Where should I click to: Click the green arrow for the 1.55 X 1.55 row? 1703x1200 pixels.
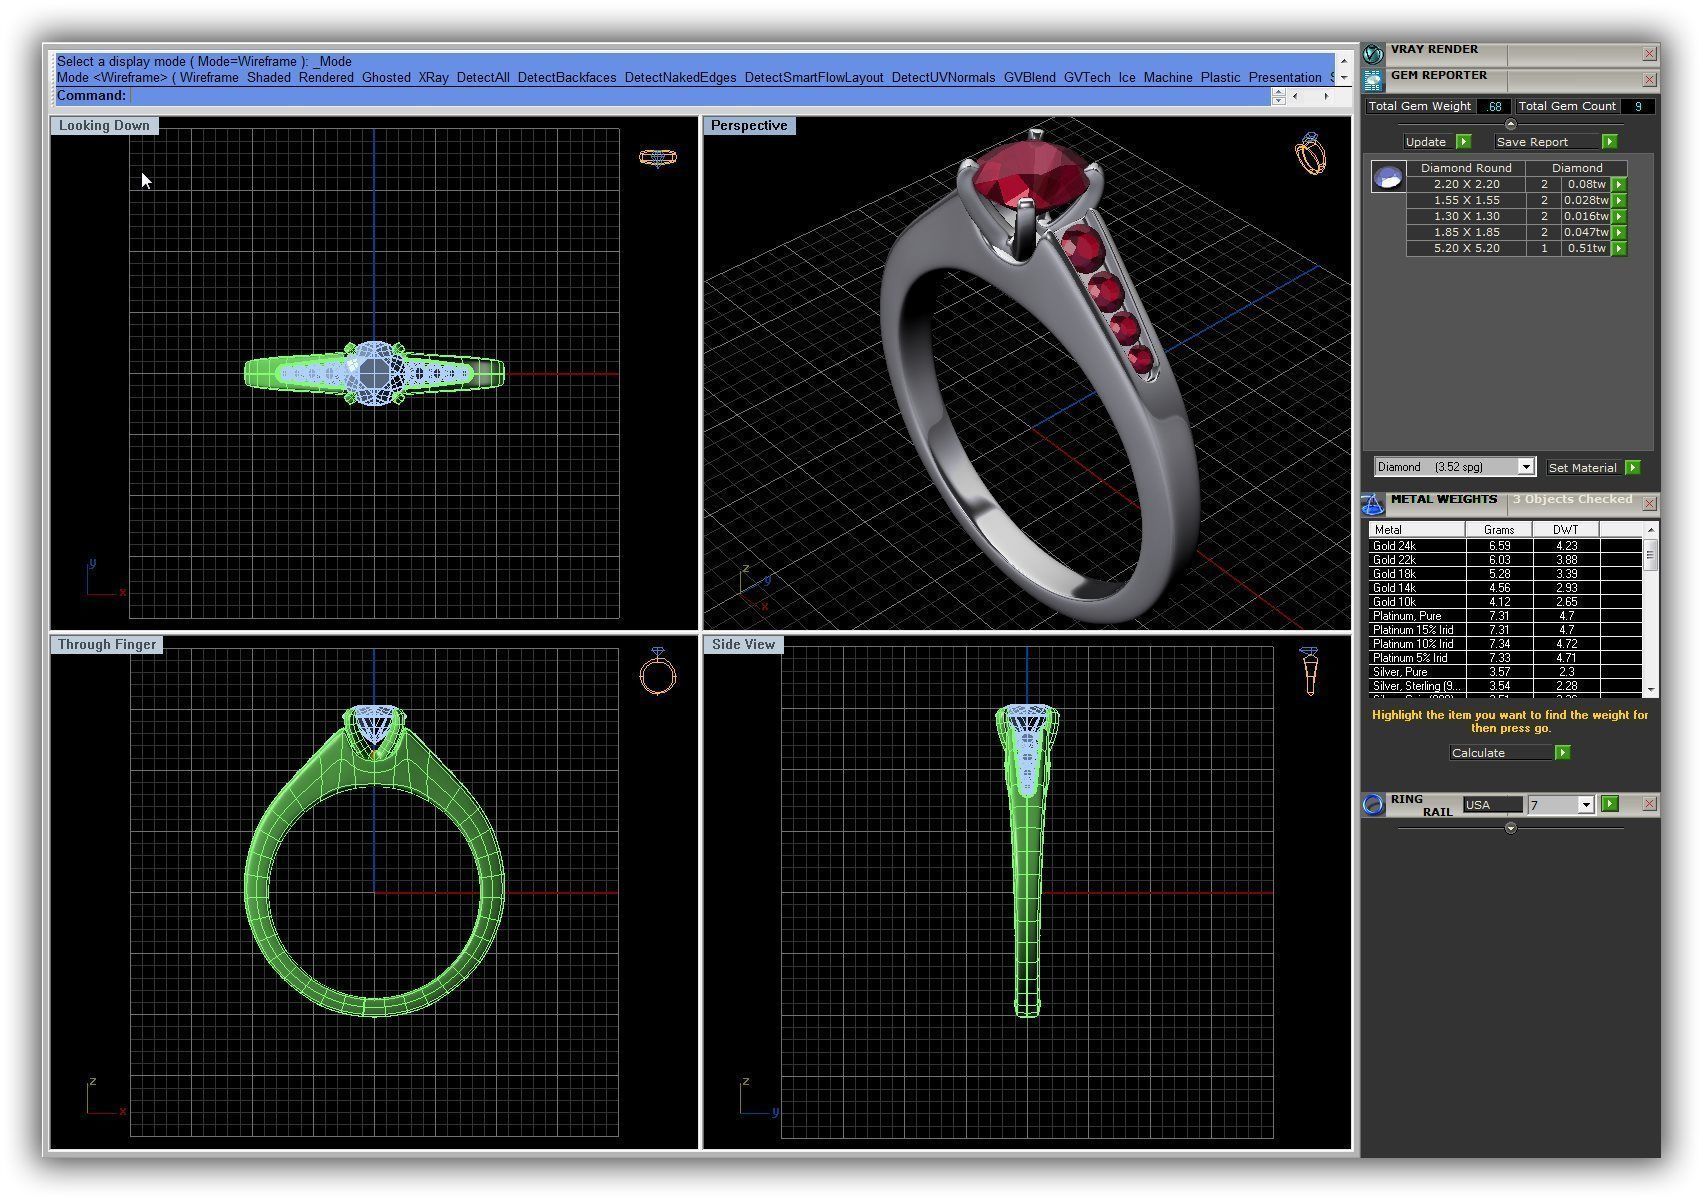click(x=1619, y=201)
